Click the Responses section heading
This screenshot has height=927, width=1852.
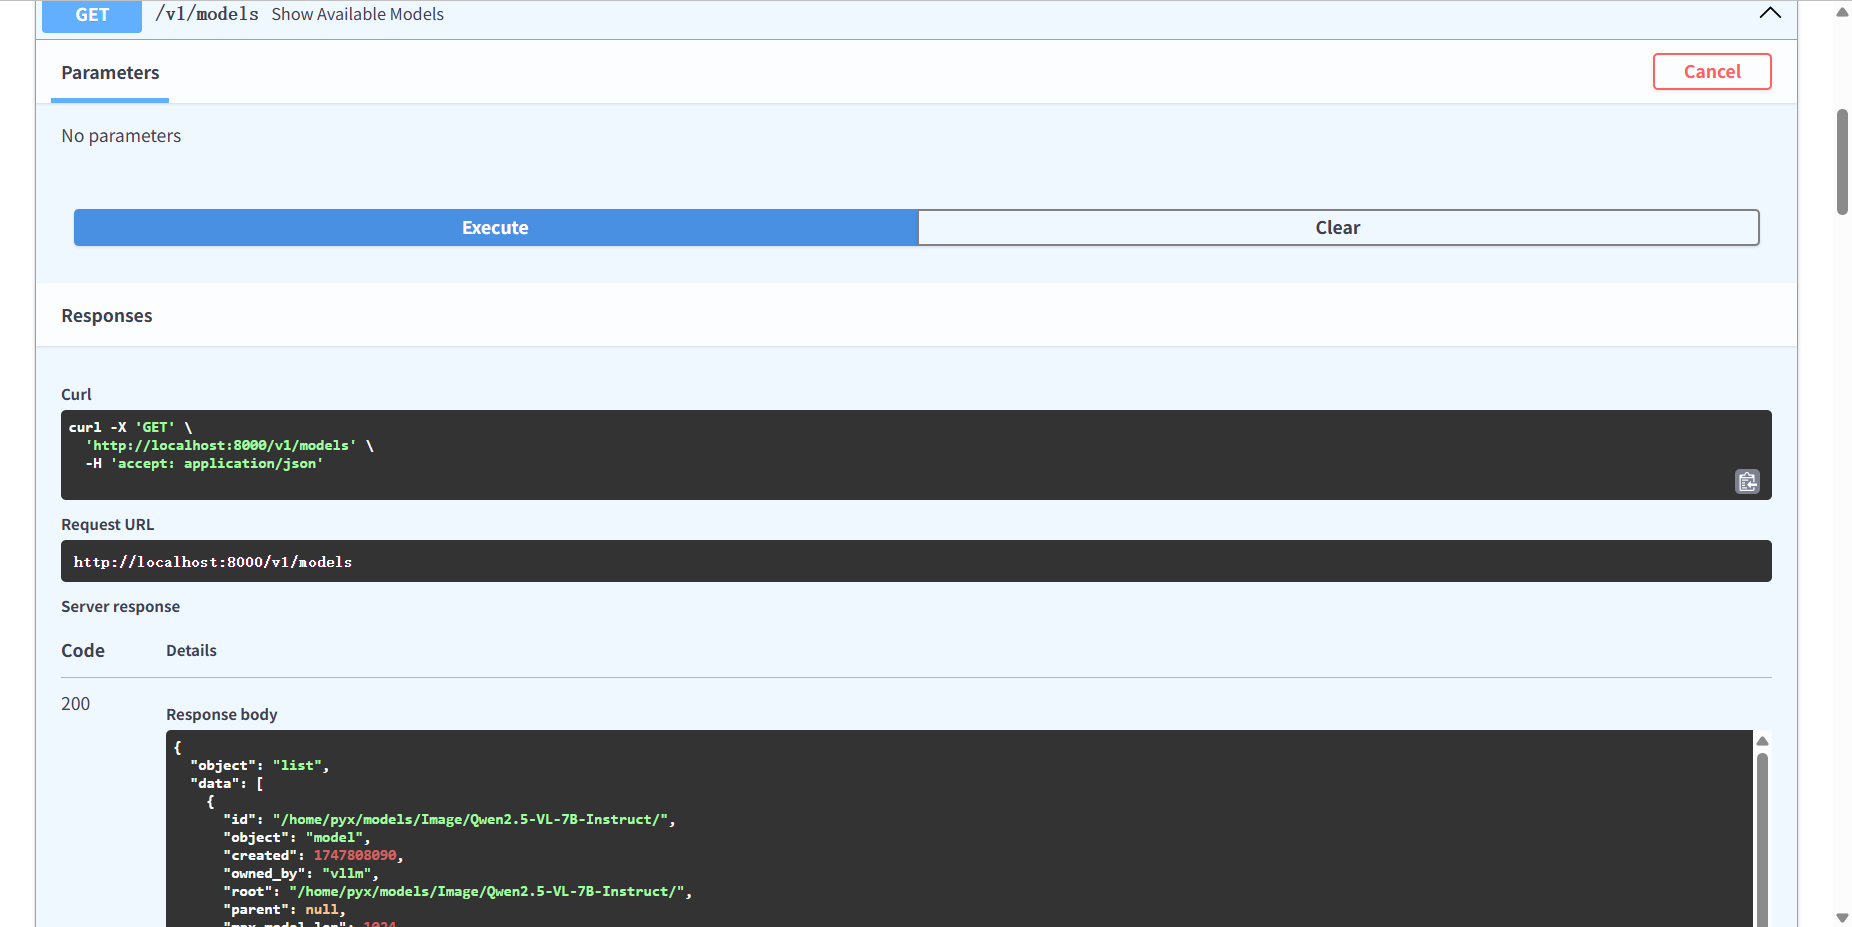click(x=107, y=316)
